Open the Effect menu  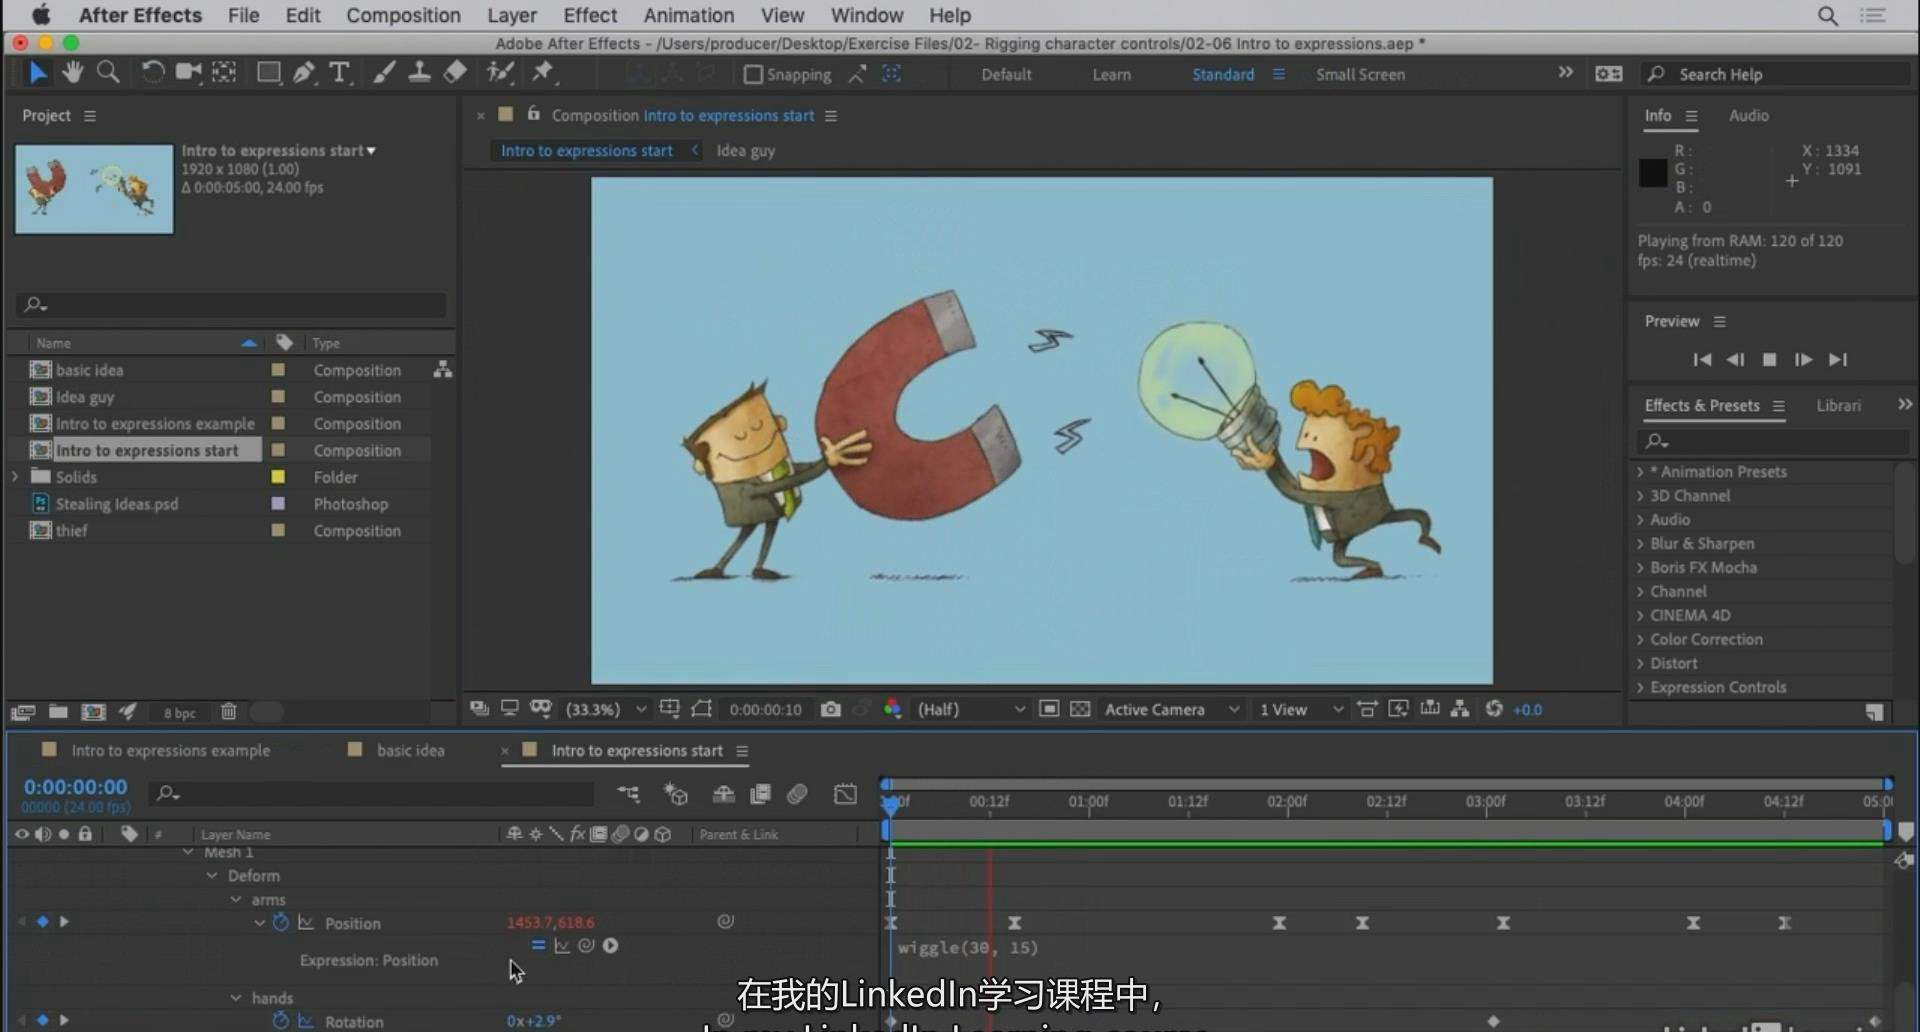pyautogui.click(x=590, y=15)
